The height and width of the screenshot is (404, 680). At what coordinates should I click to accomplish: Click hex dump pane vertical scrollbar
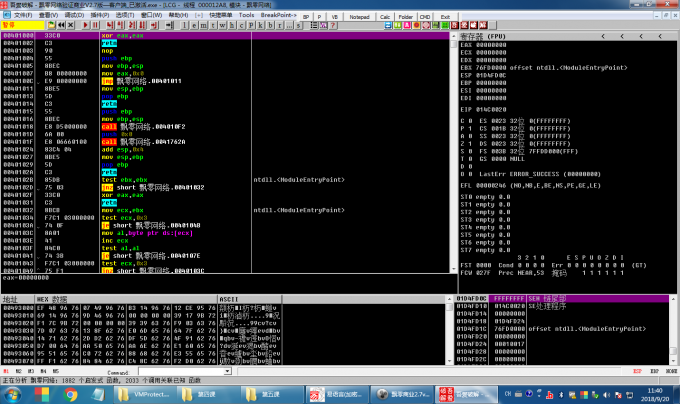pyautogui.click(x=449, y=330)
